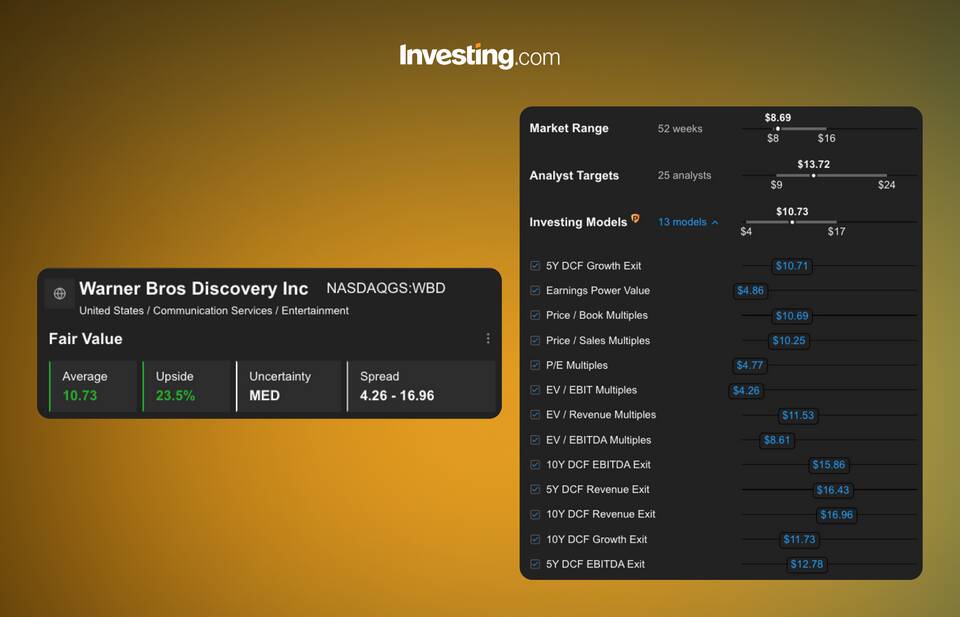The height and width of the screenshot is (617, 960).
Task: Disable the EV / EBIT Multiples model
Action: (534, 390)
